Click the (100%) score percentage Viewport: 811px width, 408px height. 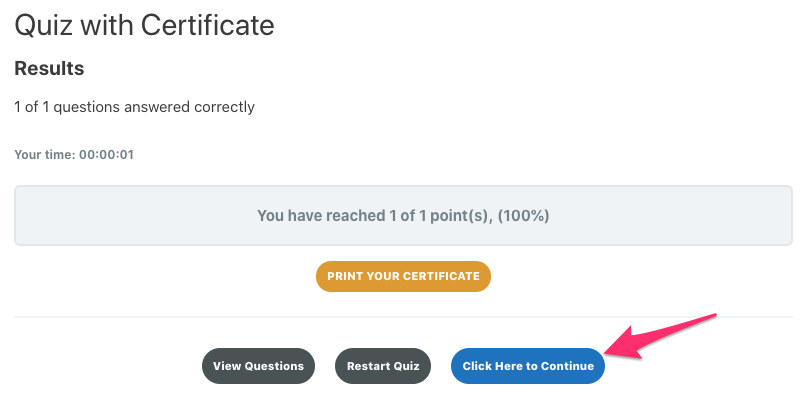click(x=523, y=215)
